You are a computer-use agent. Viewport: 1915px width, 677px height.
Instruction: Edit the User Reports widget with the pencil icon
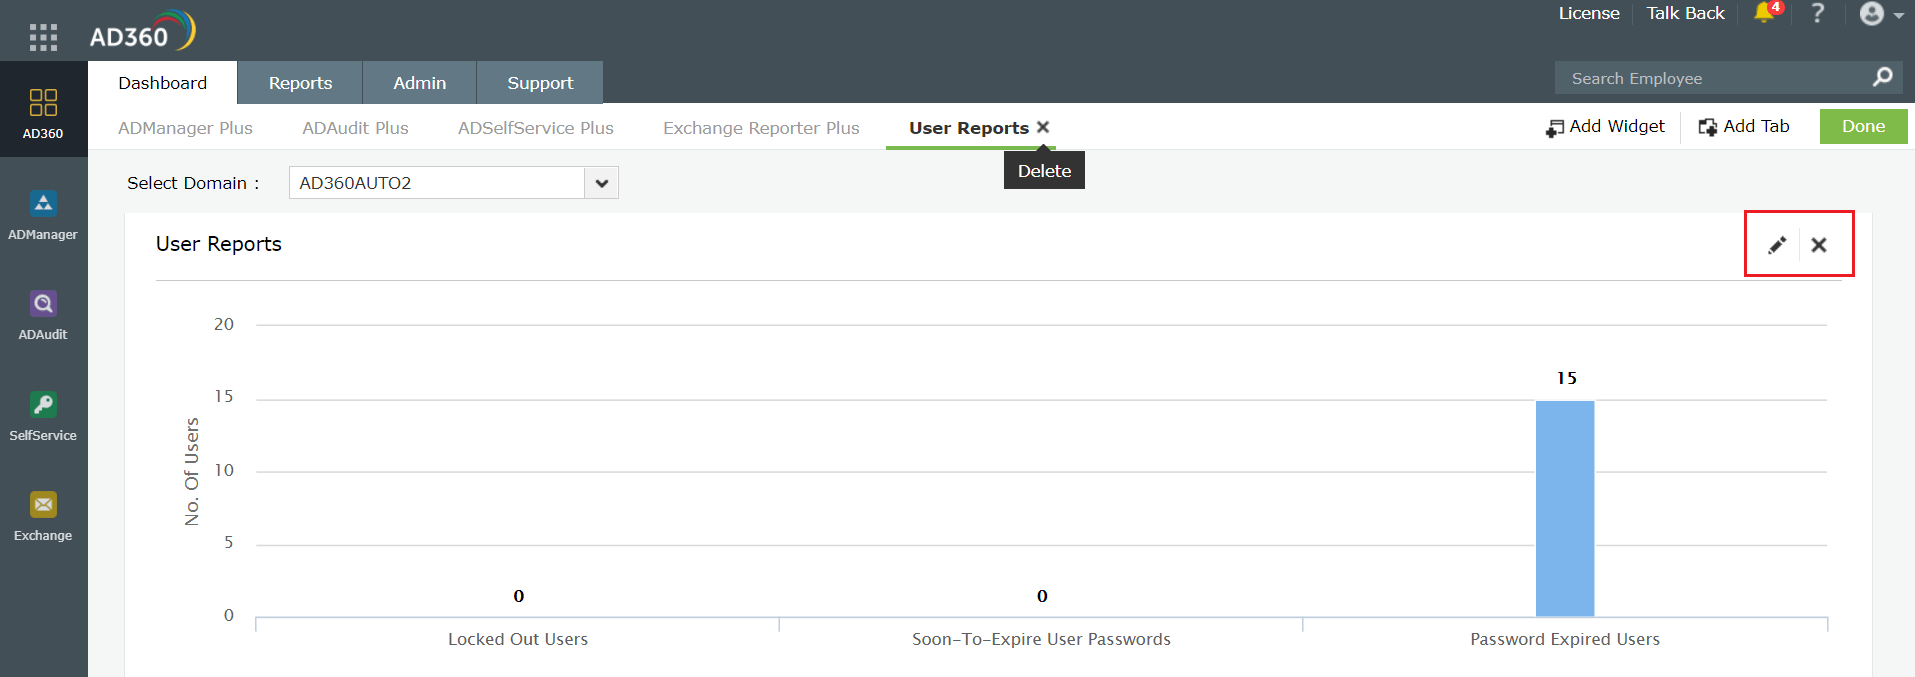[x=1777, y=245]
